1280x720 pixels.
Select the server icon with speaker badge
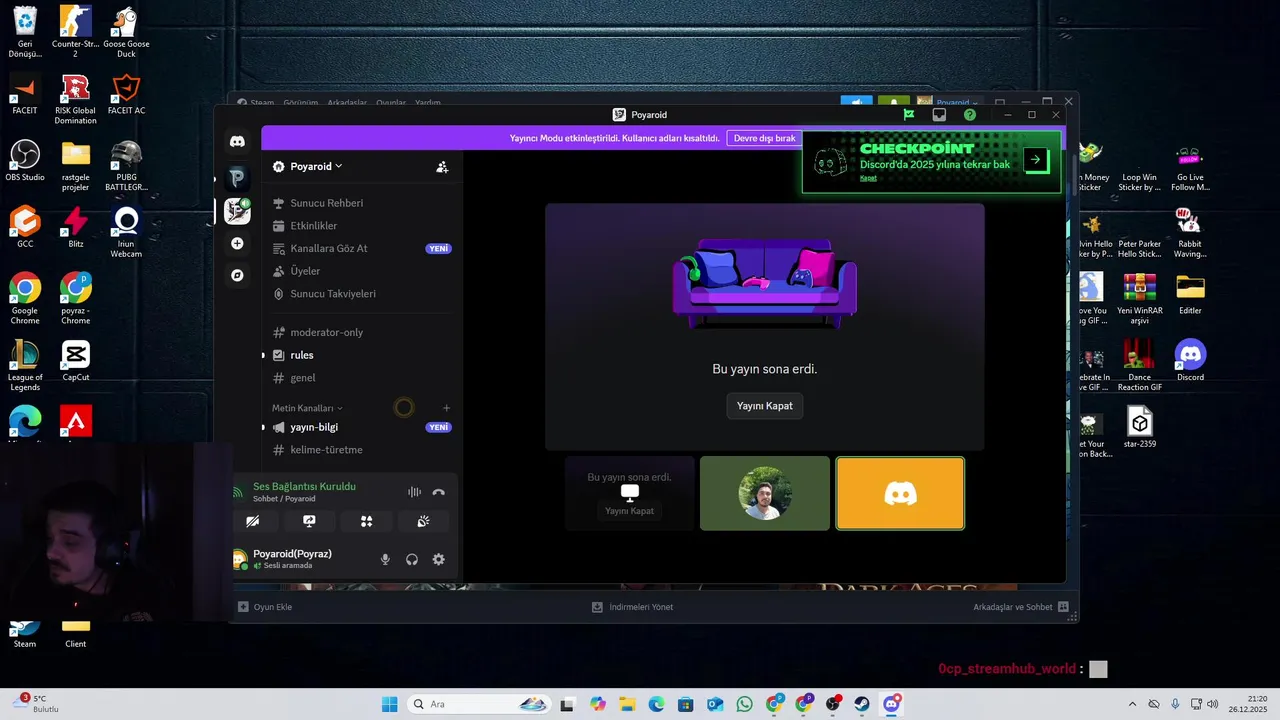pyautogui.click(x=237, y=211)
